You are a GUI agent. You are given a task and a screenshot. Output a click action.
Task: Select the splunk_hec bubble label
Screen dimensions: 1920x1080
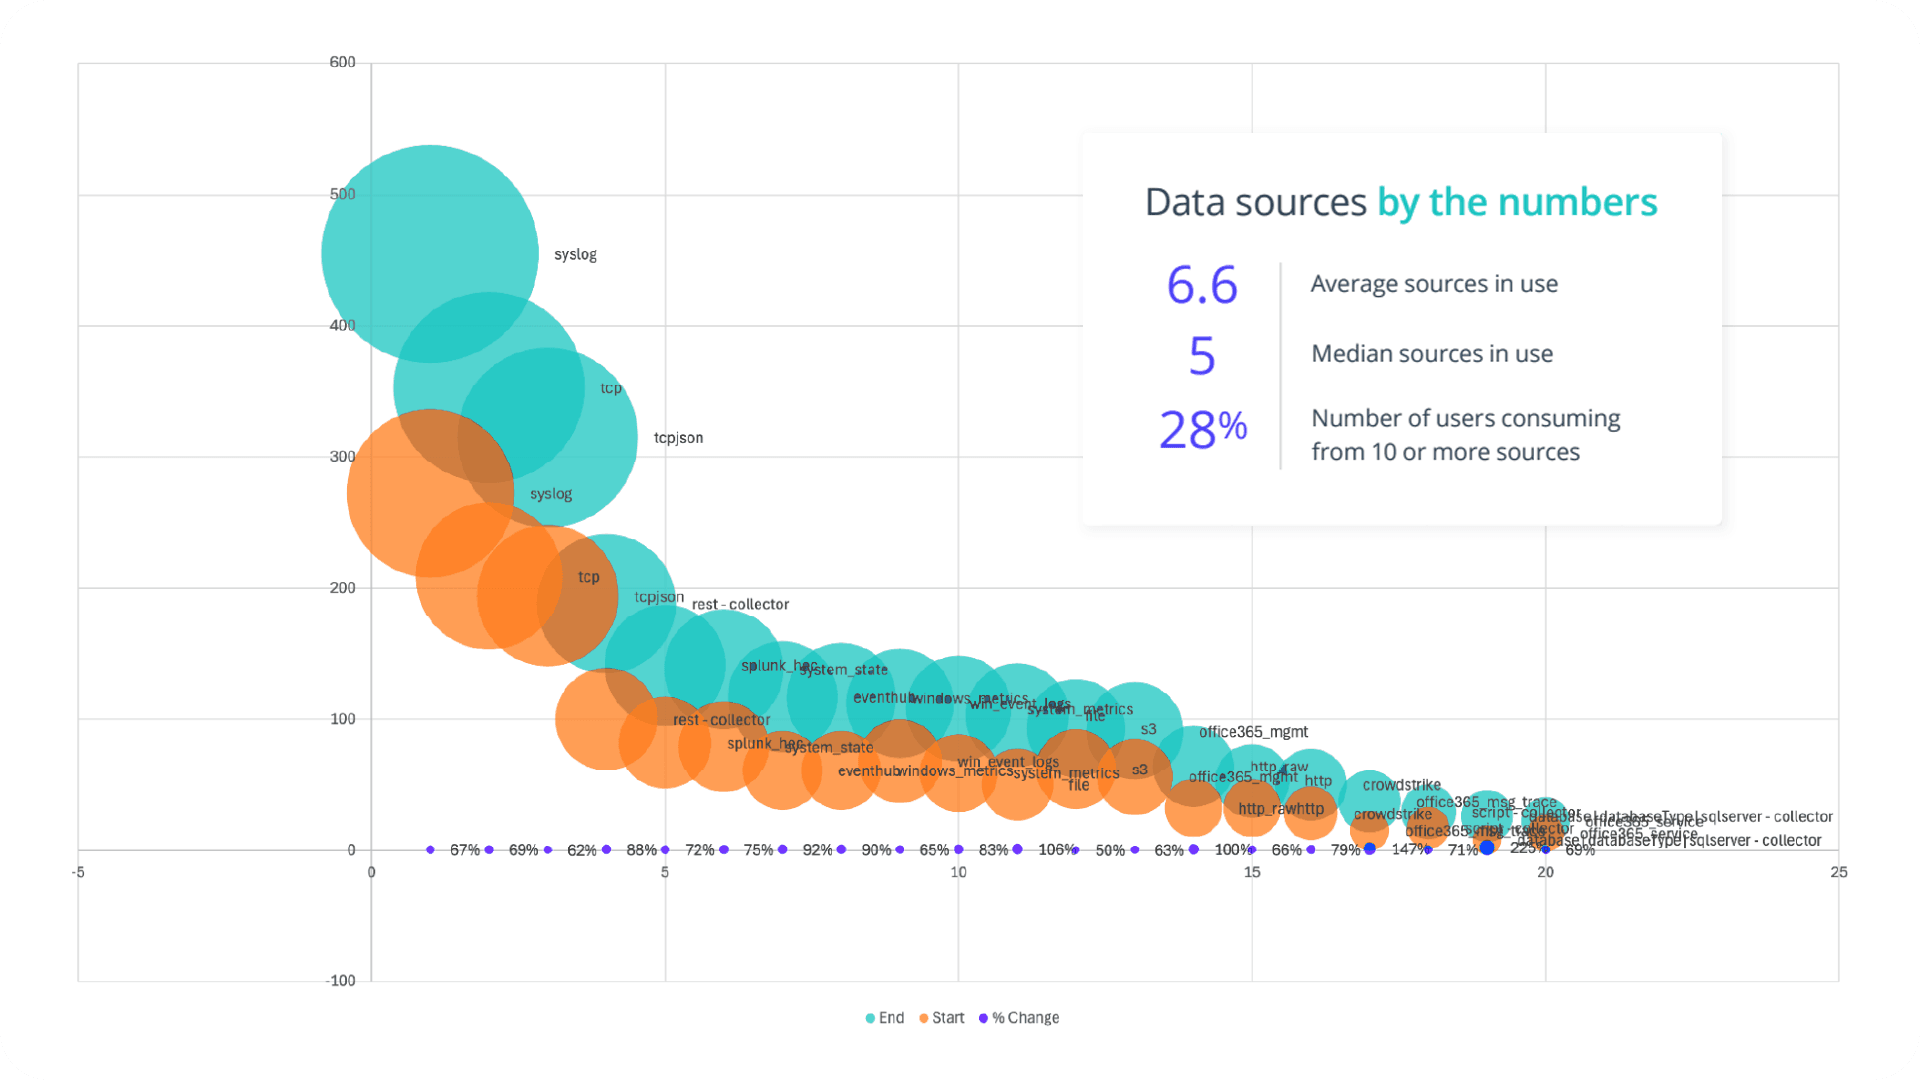pyautogui.click(x=778, y=666)
